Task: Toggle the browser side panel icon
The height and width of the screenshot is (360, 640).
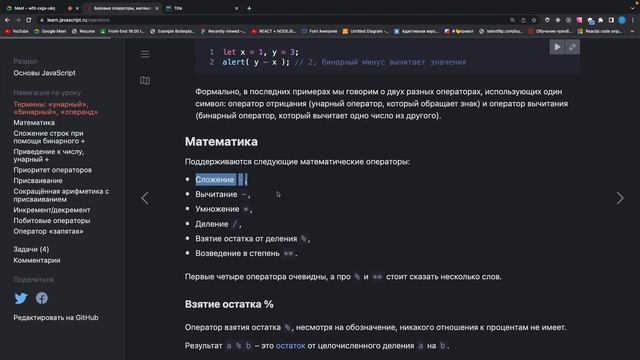Action: coord(611,20)
